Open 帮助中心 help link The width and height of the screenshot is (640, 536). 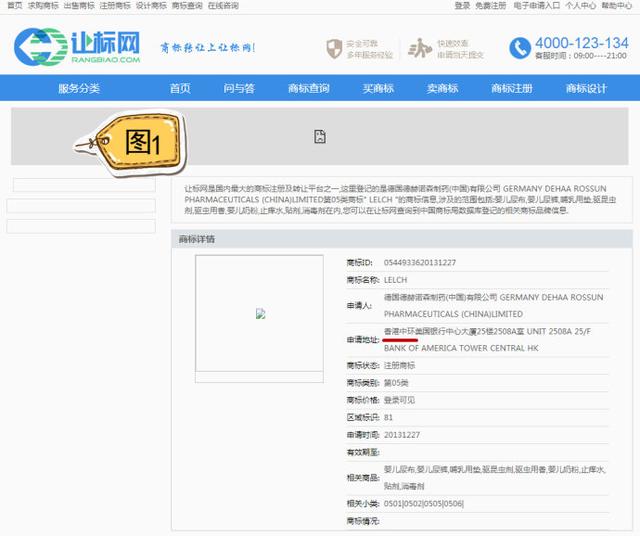click(616, 5)
